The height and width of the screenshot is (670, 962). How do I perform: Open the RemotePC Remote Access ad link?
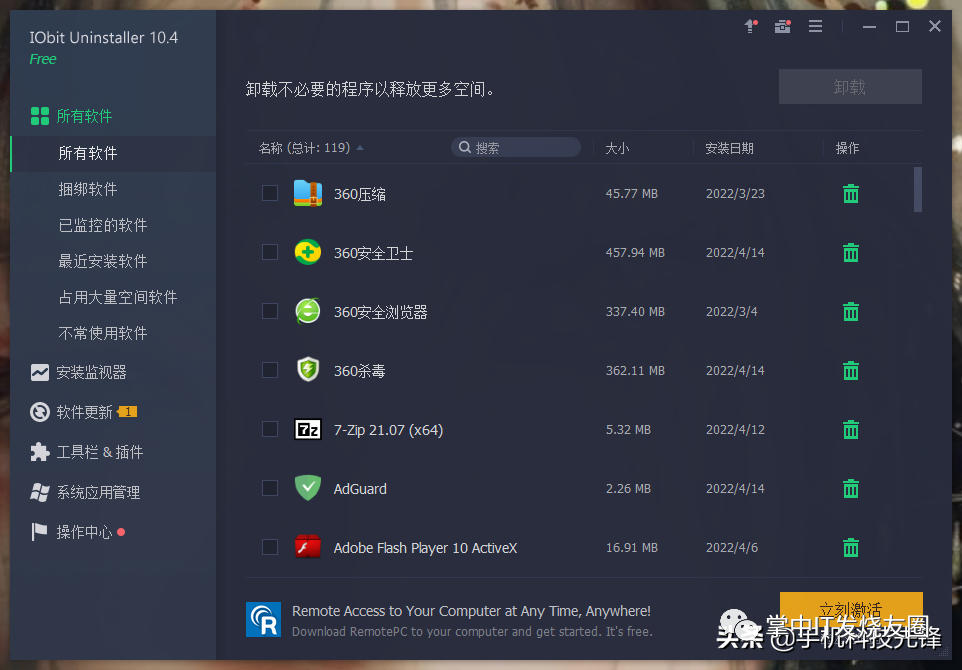point(472,620)
